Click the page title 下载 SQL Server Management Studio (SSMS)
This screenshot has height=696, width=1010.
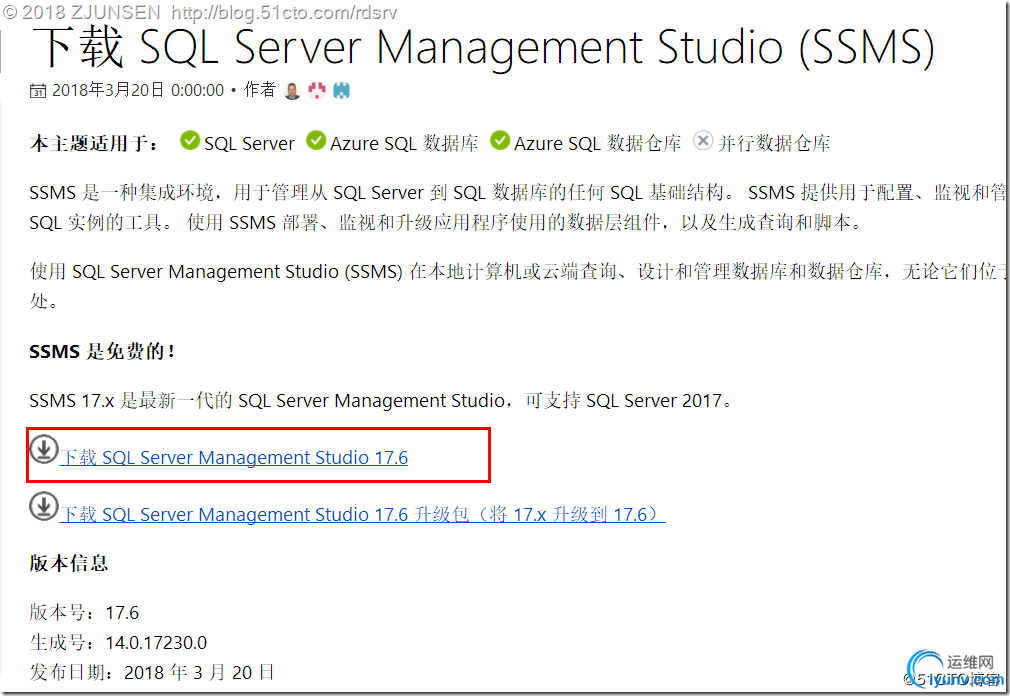(x=483, y=47)
